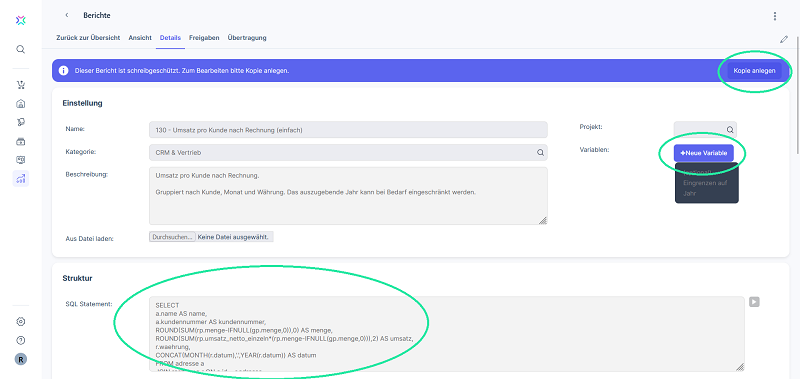Screen dimensions: 800x379
Task: Switch to the Ansicht tab
Action: [x=140, y=38]
